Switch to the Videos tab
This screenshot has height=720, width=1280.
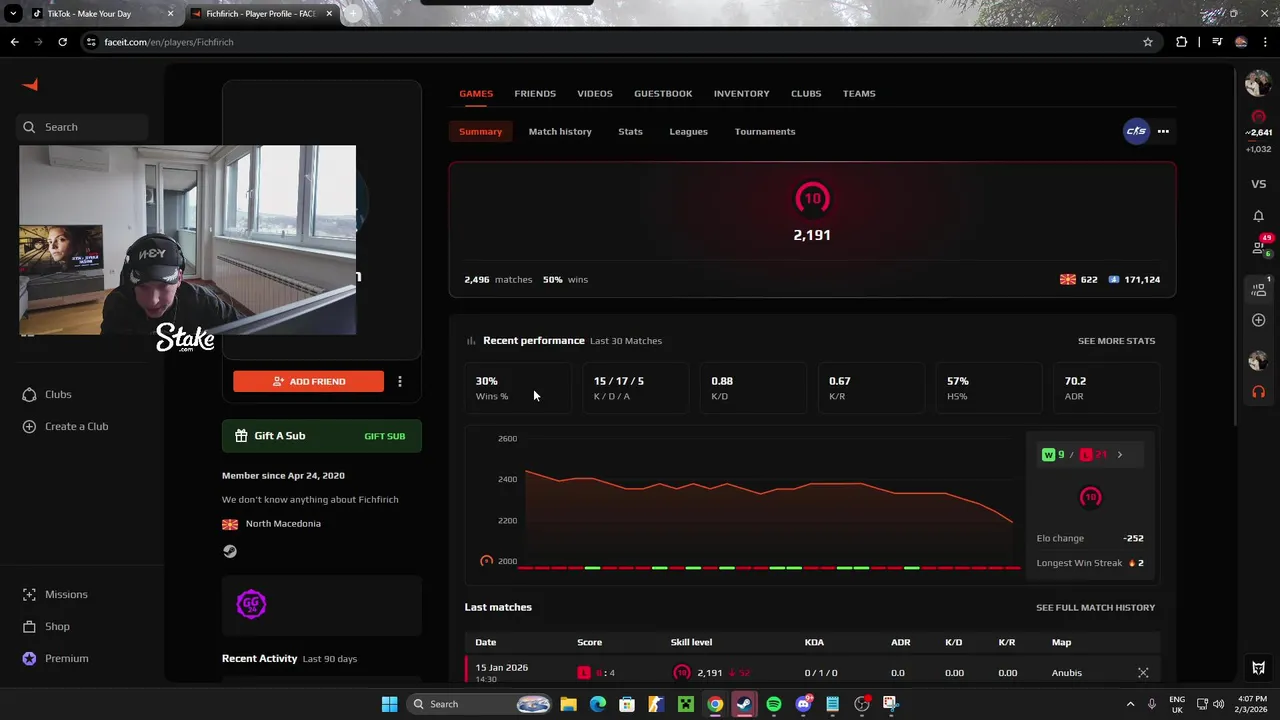pyautogui.click(x=595, y=93)
